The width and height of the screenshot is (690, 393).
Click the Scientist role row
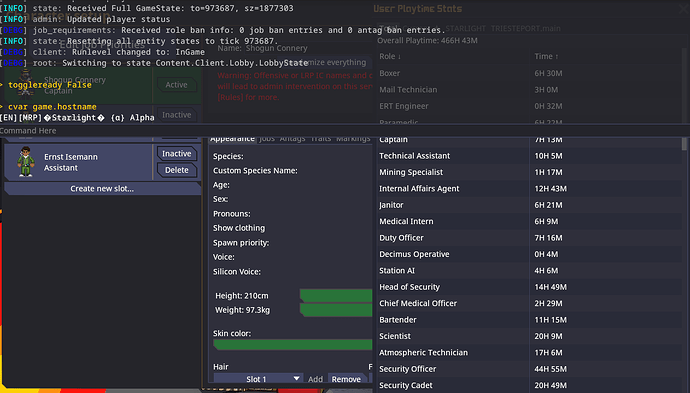[x=530, y=336]
